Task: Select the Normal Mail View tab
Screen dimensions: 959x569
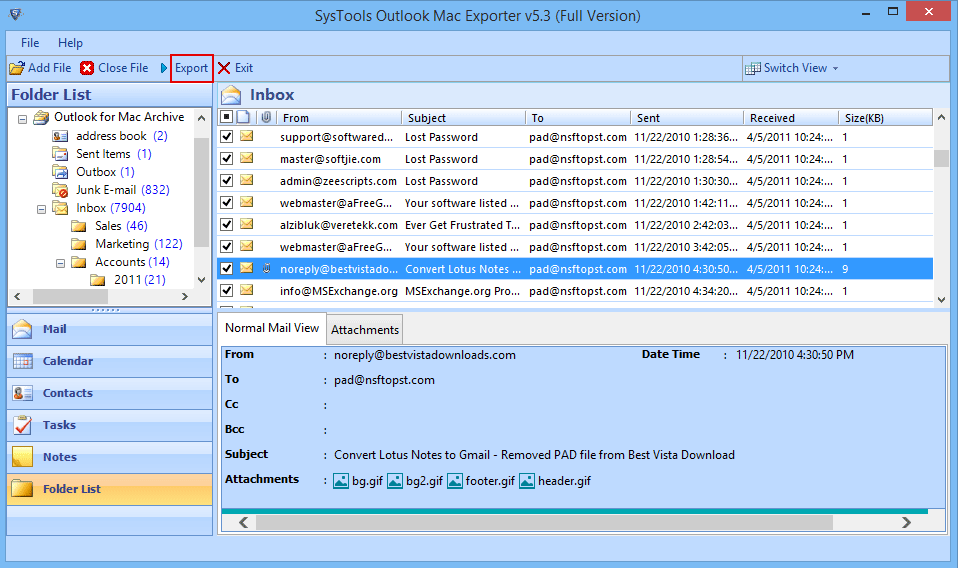Action: pyautogui.click(x=272, y=328)
